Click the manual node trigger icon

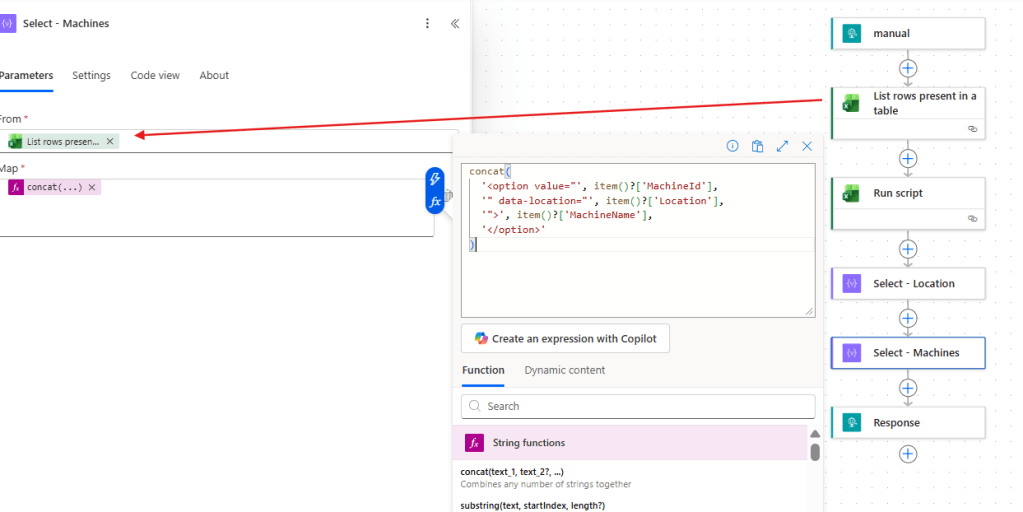(x=851, y=33)
